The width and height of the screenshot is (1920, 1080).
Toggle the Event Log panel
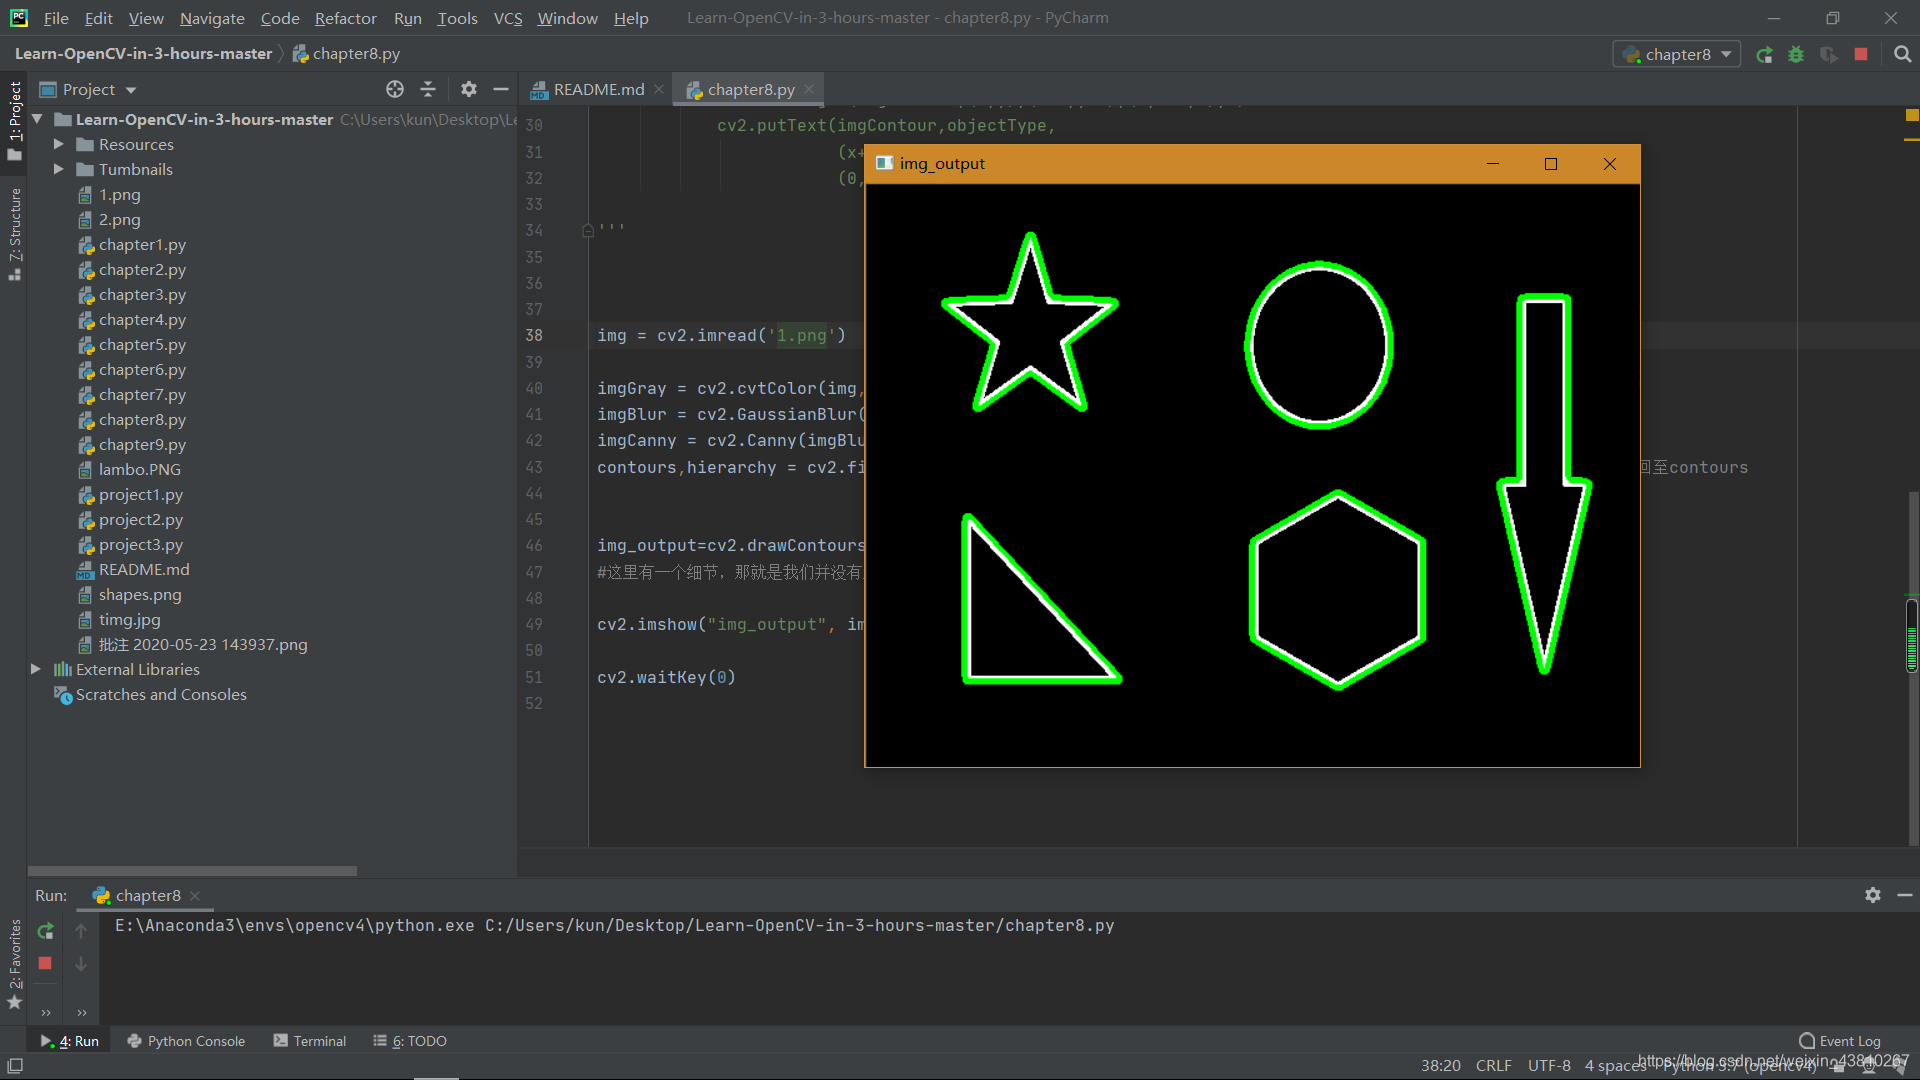[x=1840, y=1040]
